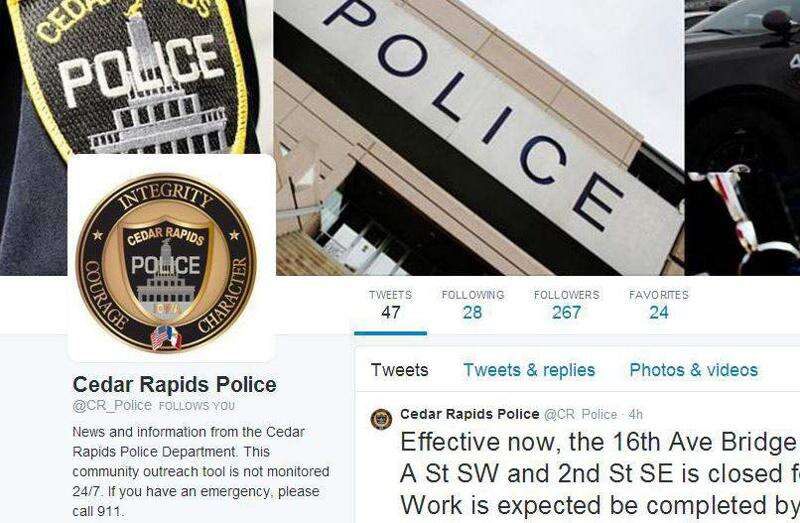Open tweet author name Cedar Rapids Police

[469, 414]
